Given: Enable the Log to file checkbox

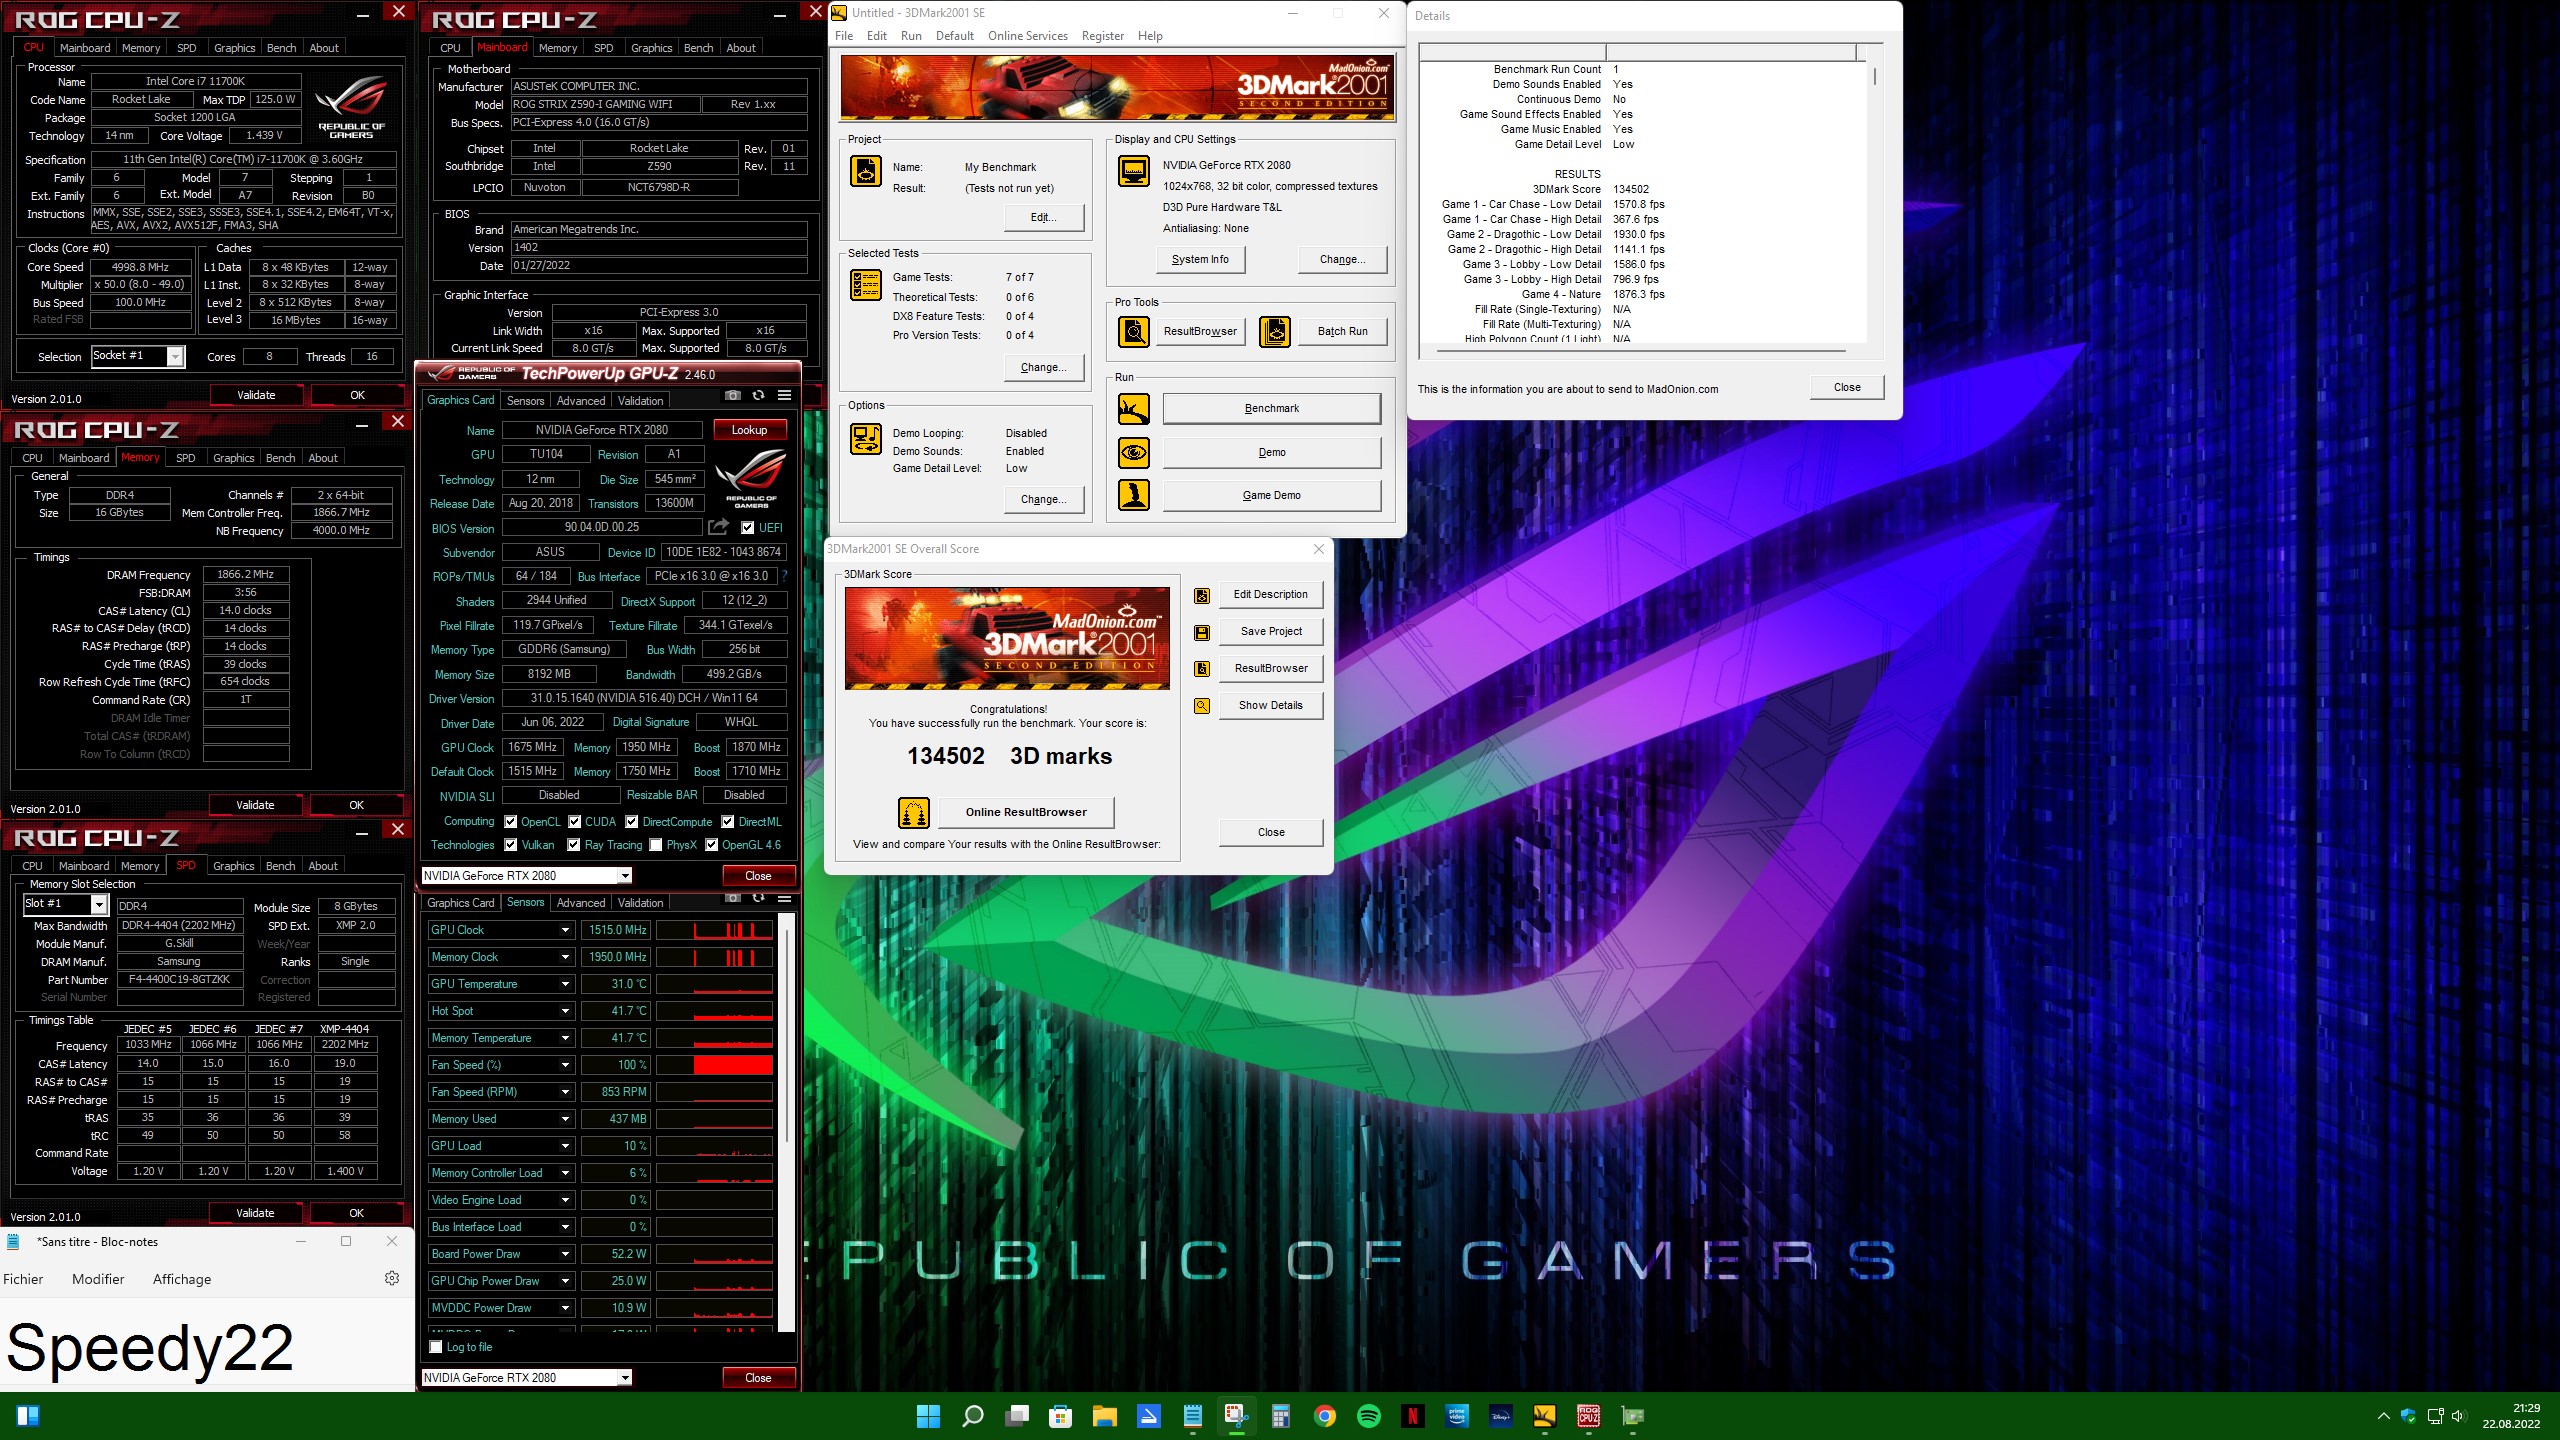Looking at the screenshot, I should pos(435,1347).
